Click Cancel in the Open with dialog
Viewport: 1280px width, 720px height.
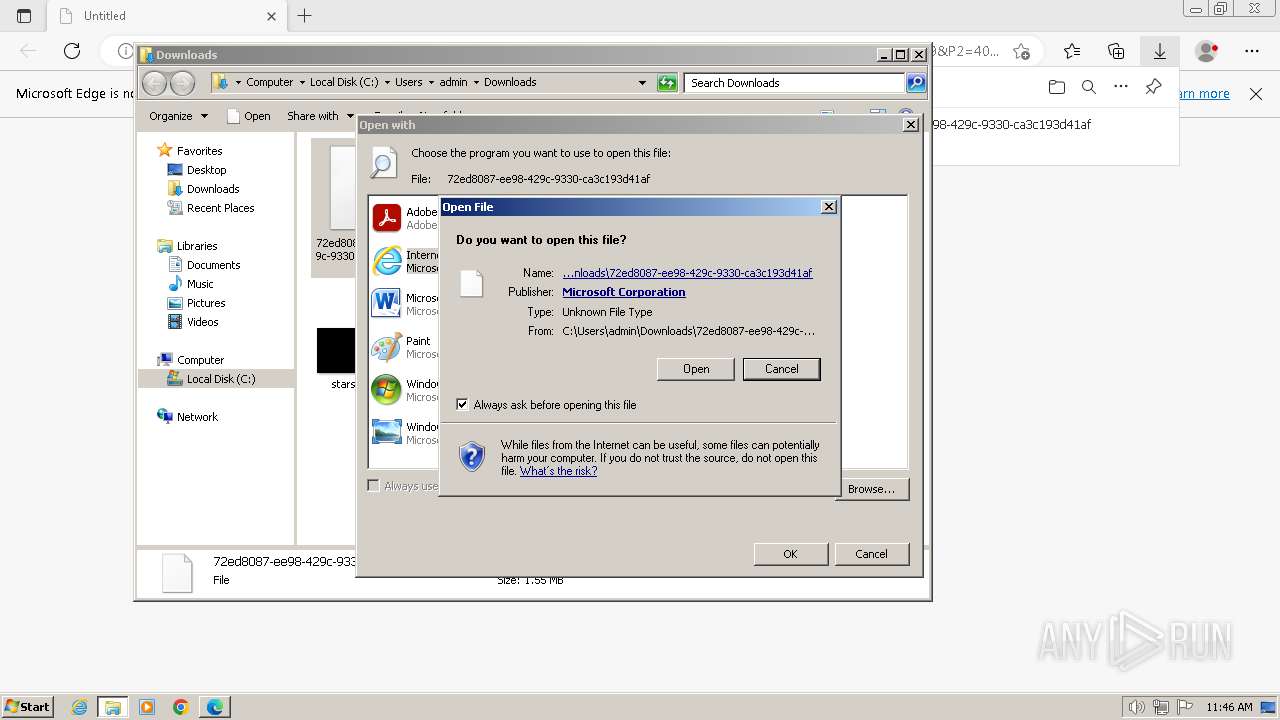(x=871, y=554)
